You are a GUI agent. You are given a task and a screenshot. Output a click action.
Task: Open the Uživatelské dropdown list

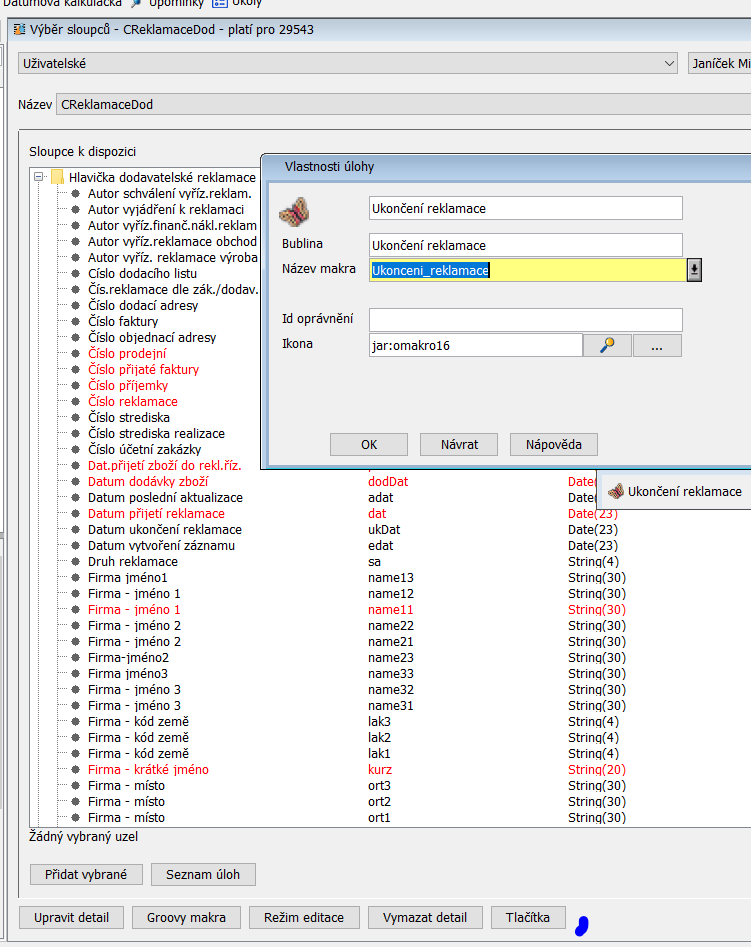tap(669, 63)
